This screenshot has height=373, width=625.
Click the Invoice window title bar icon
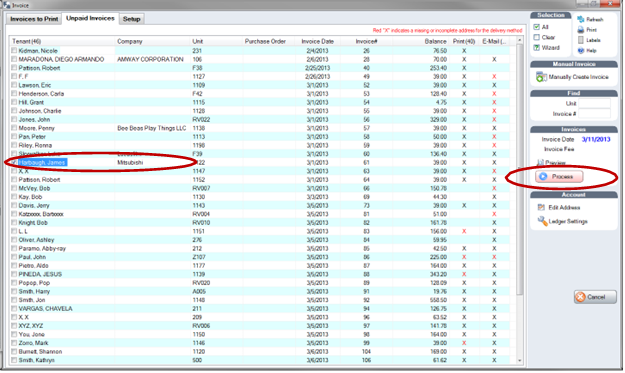click(x=6, y=5)
